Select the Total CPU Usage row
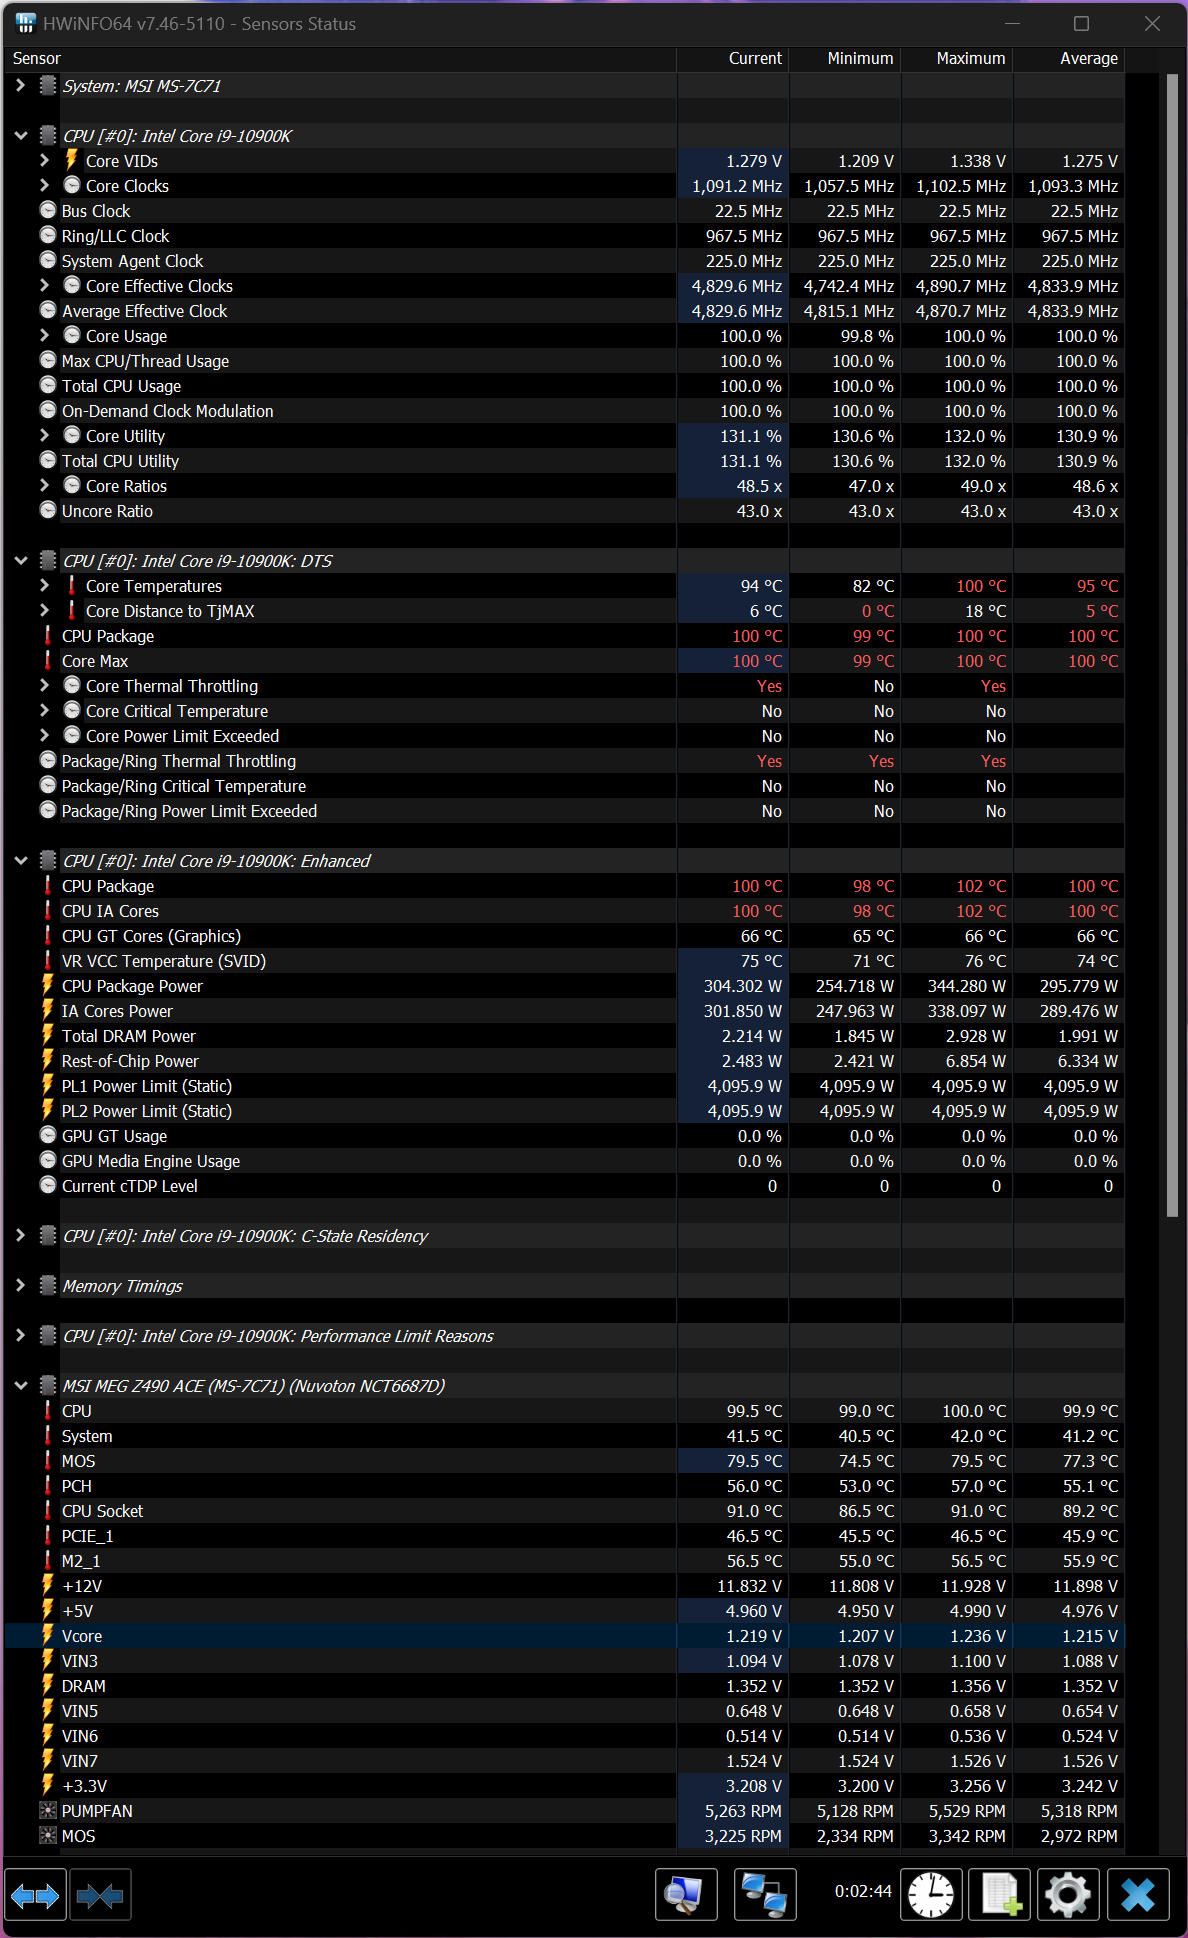 click(x=564, y=386)
